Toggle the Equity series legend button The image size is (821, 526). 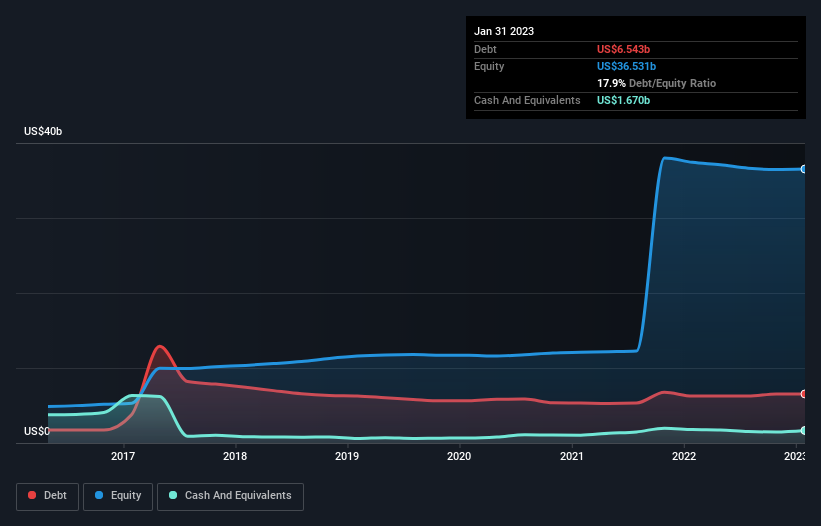tap(118, 496)
